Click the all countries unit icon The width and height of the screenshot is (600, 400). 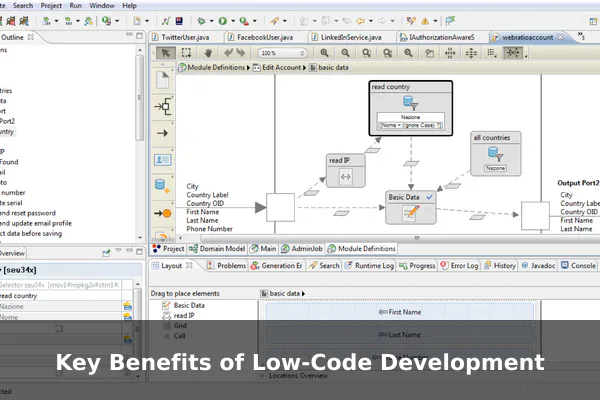coord(495,153)
